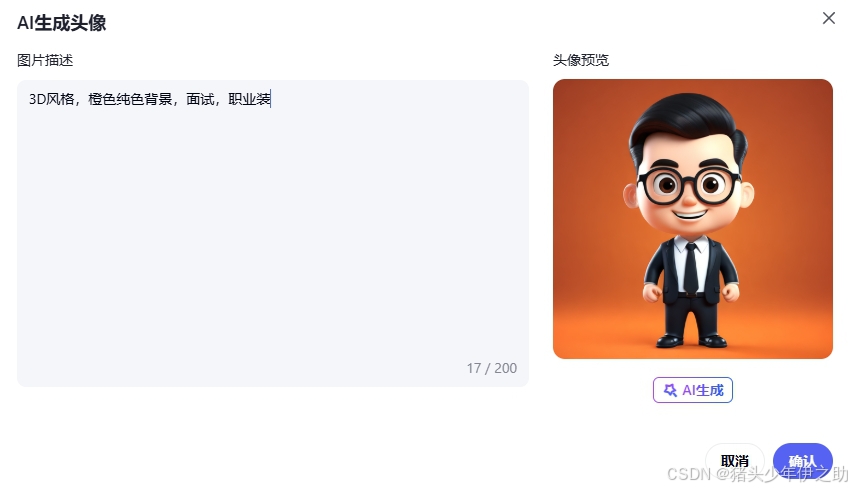Click the character's black hair

688,121
